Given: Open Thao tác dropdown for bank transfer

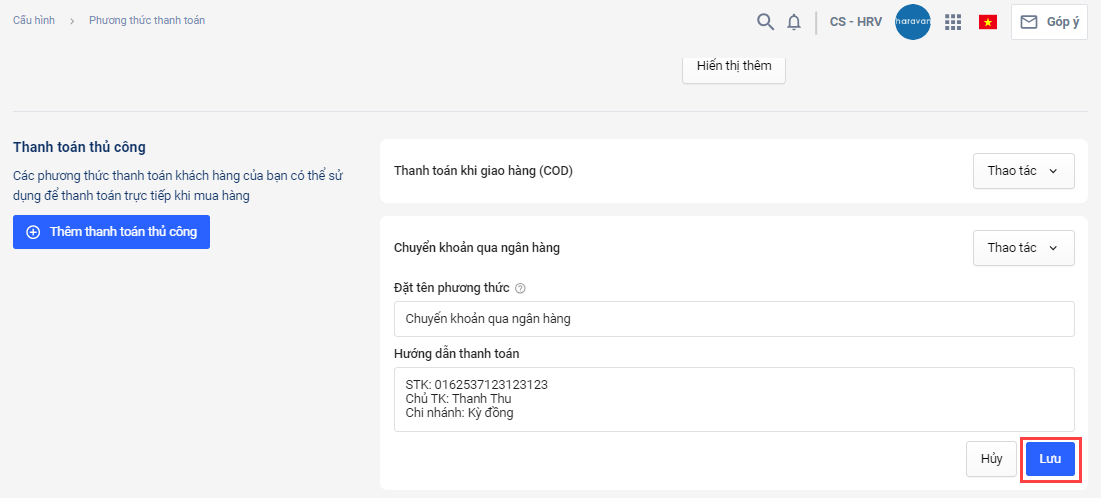Looking at the screenshot, I should click(x=1023, y=248).
